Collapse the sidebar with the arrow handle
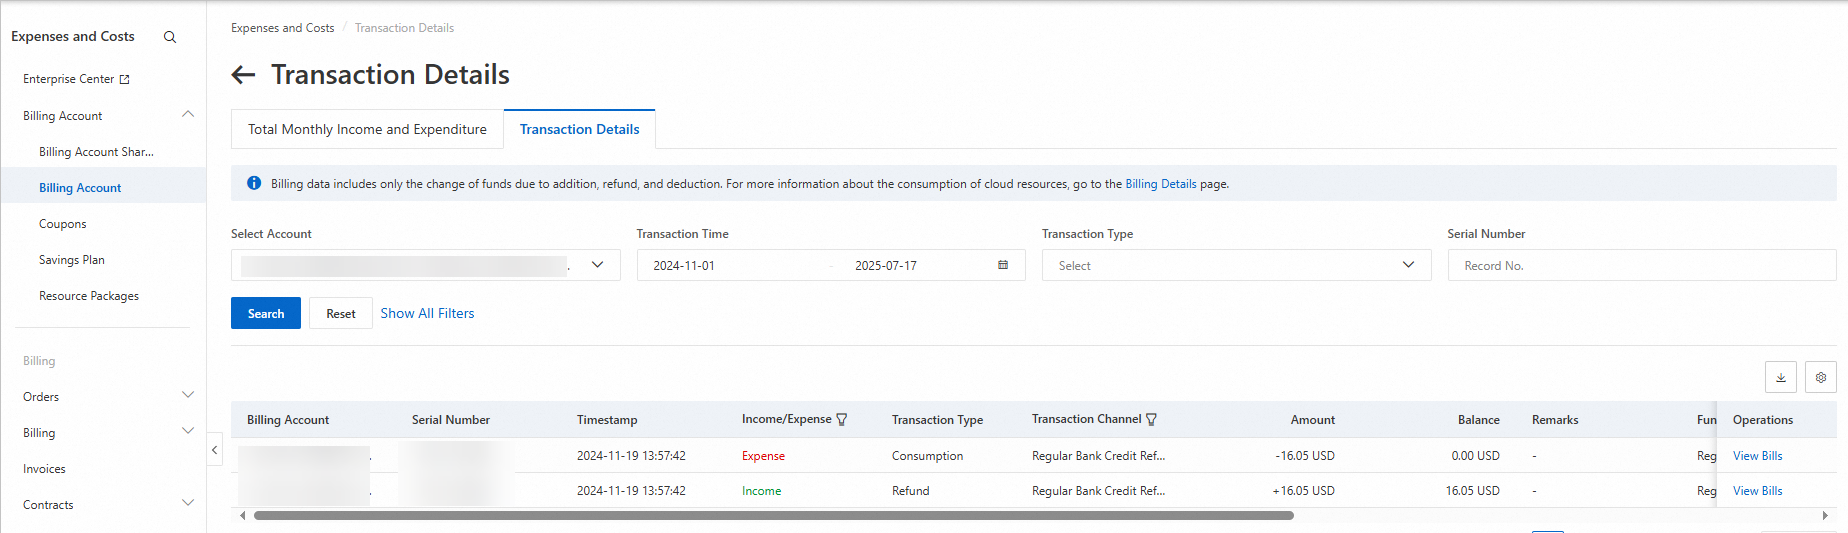This screenshot has width=1848, height=533. pos(214,450)
